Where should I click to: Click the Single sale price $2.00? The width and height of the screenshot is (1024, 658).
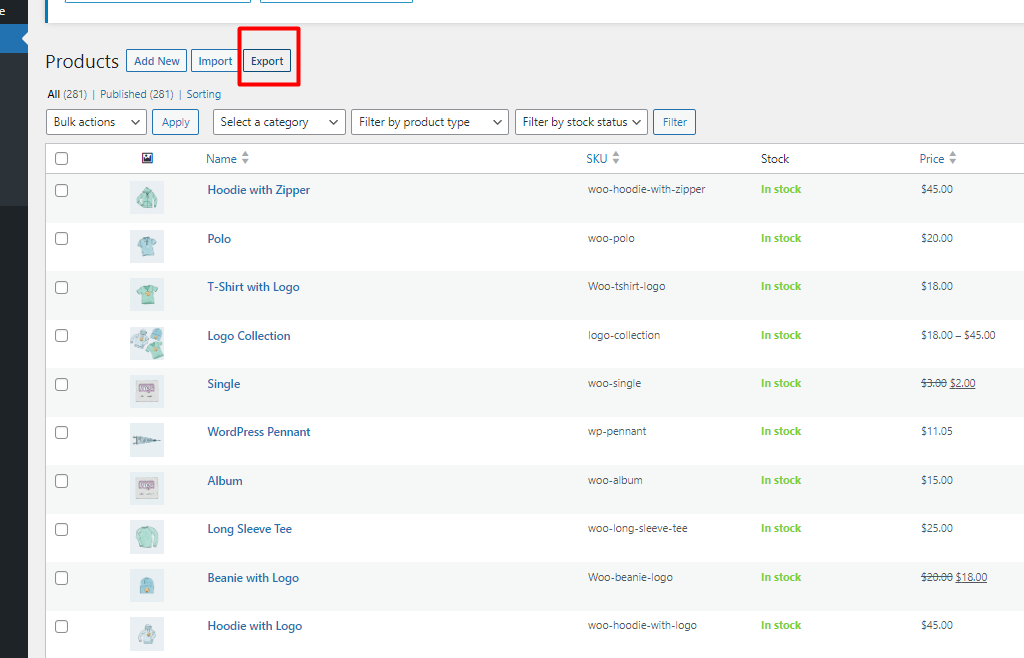[x=963, y=383]
